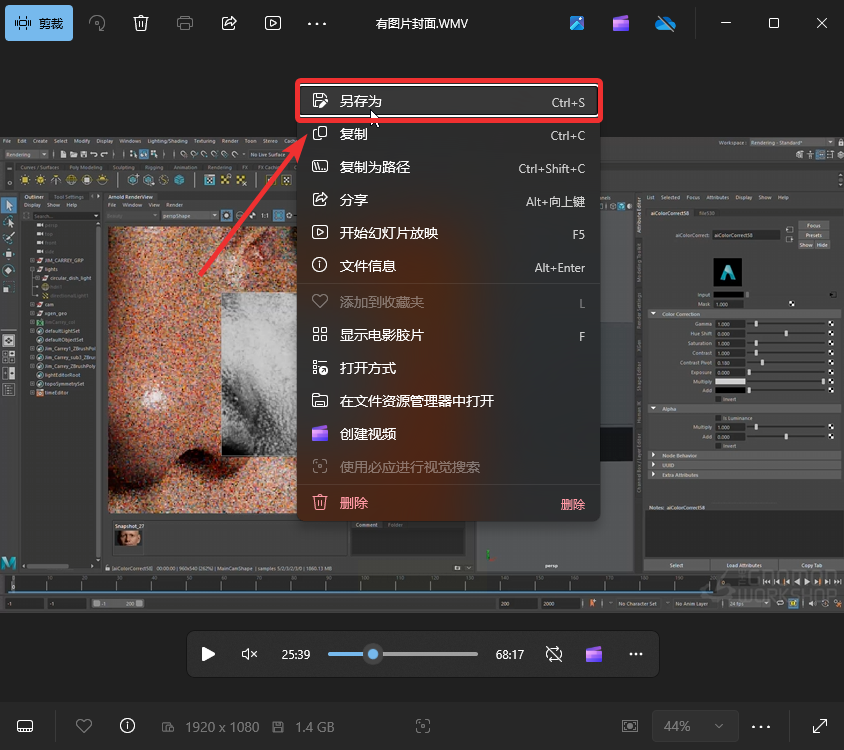844x750 pixels.
Task: Click the Clipchamp icon in the title bar
Action: [x=621, y=23]
